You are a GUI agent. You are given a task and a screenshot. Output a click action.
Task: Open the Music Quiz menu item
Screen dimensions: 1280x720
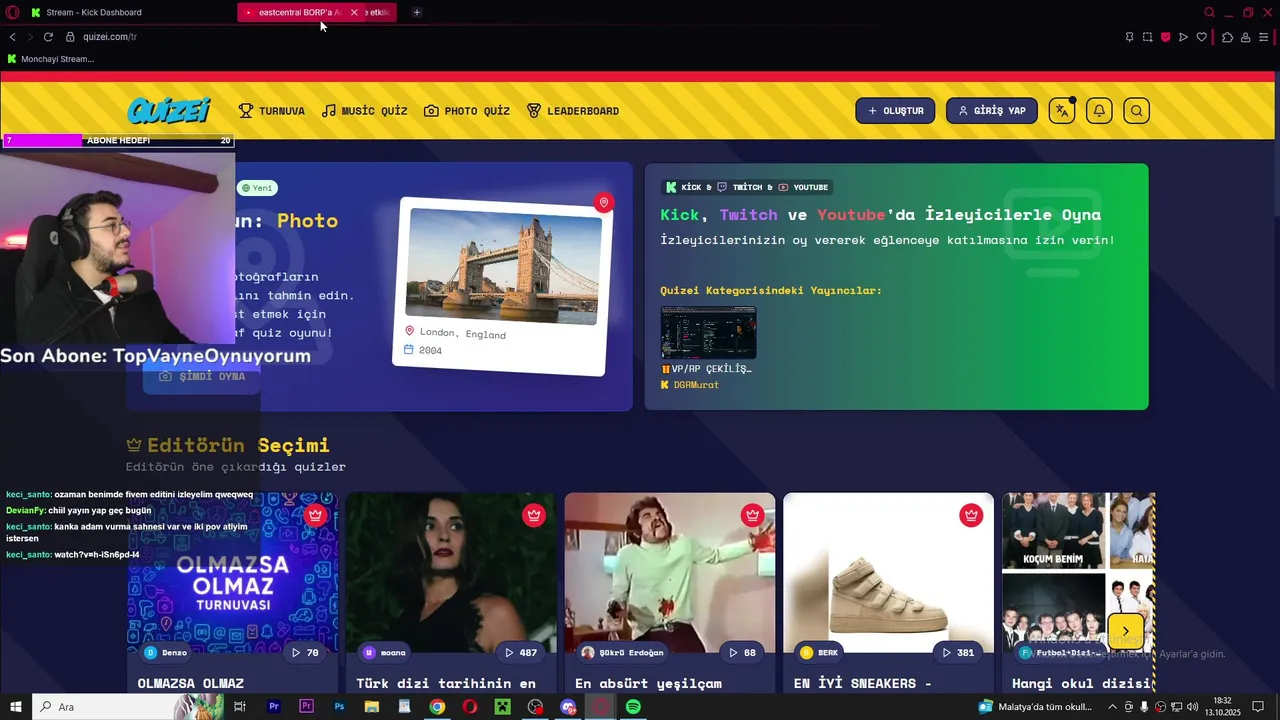[365, 111]
